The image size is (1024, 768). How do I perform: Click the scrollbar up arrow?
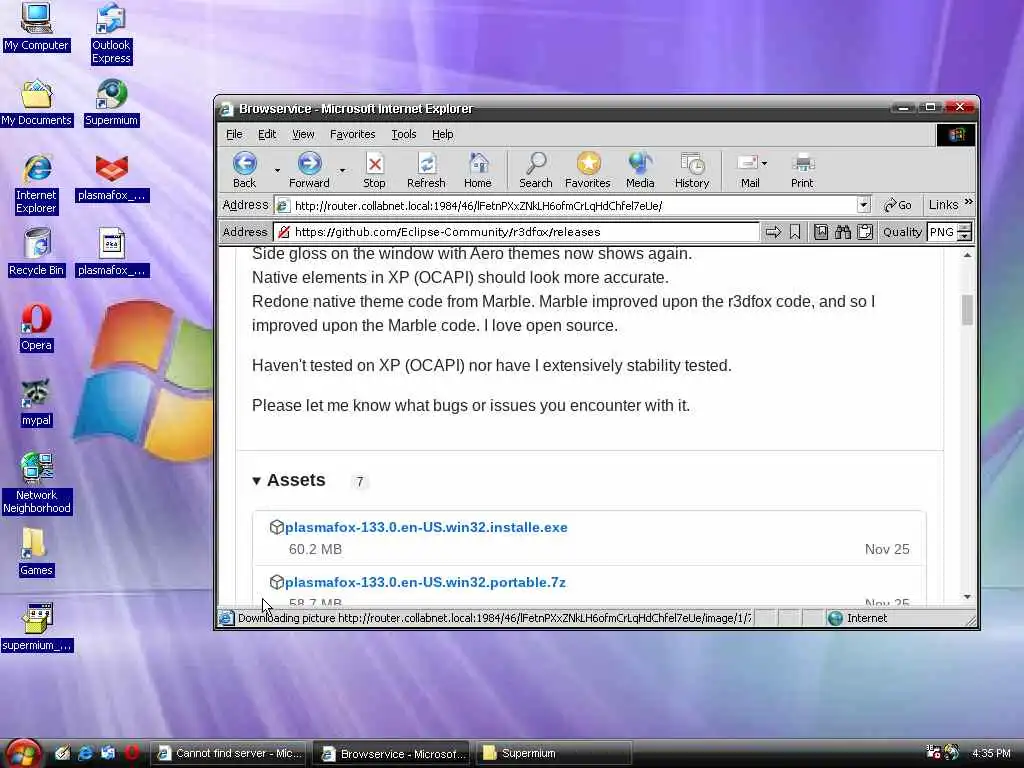point(967,255)
